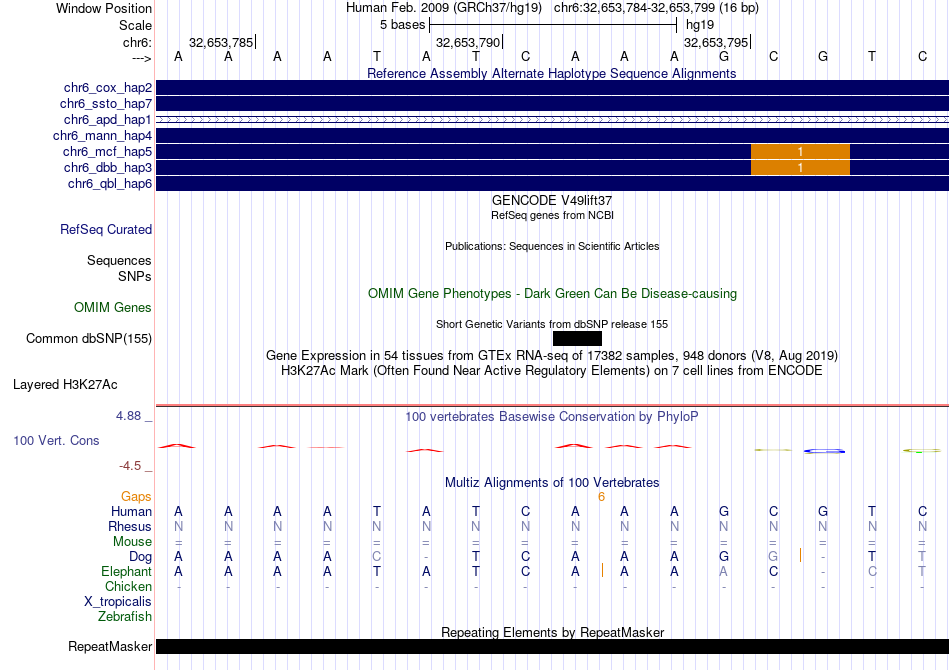Click the orange 6 gap count
This screenshot has height=670, width=950.
pos(601,497)
